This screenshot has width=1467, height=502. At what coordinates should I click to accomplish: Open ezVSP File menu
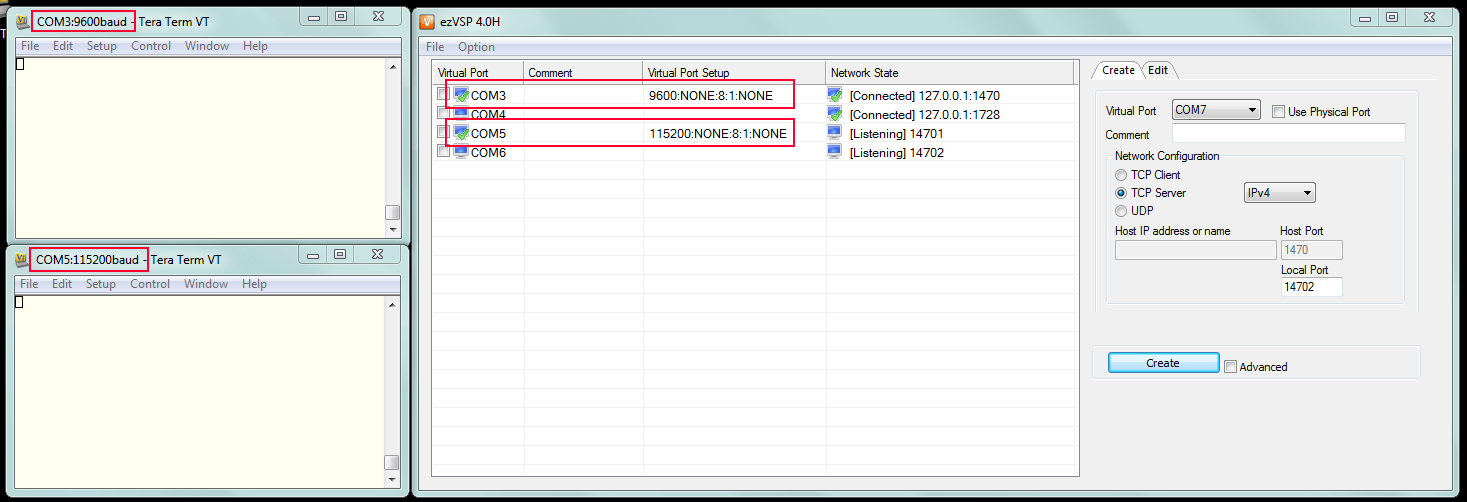click(435, 47)
